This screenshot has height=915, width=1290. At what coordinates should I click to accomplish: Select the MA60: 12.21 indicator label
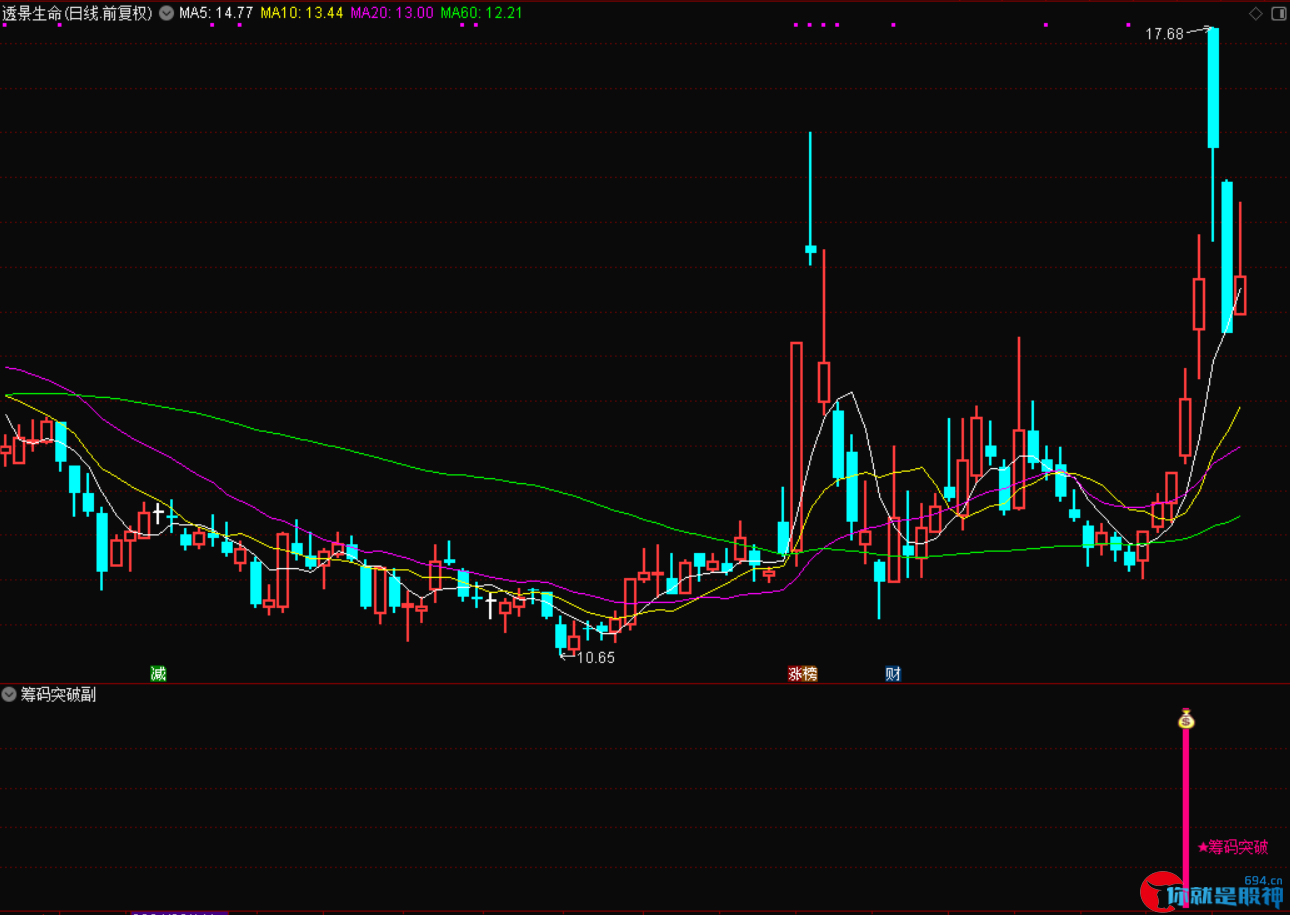482,13
